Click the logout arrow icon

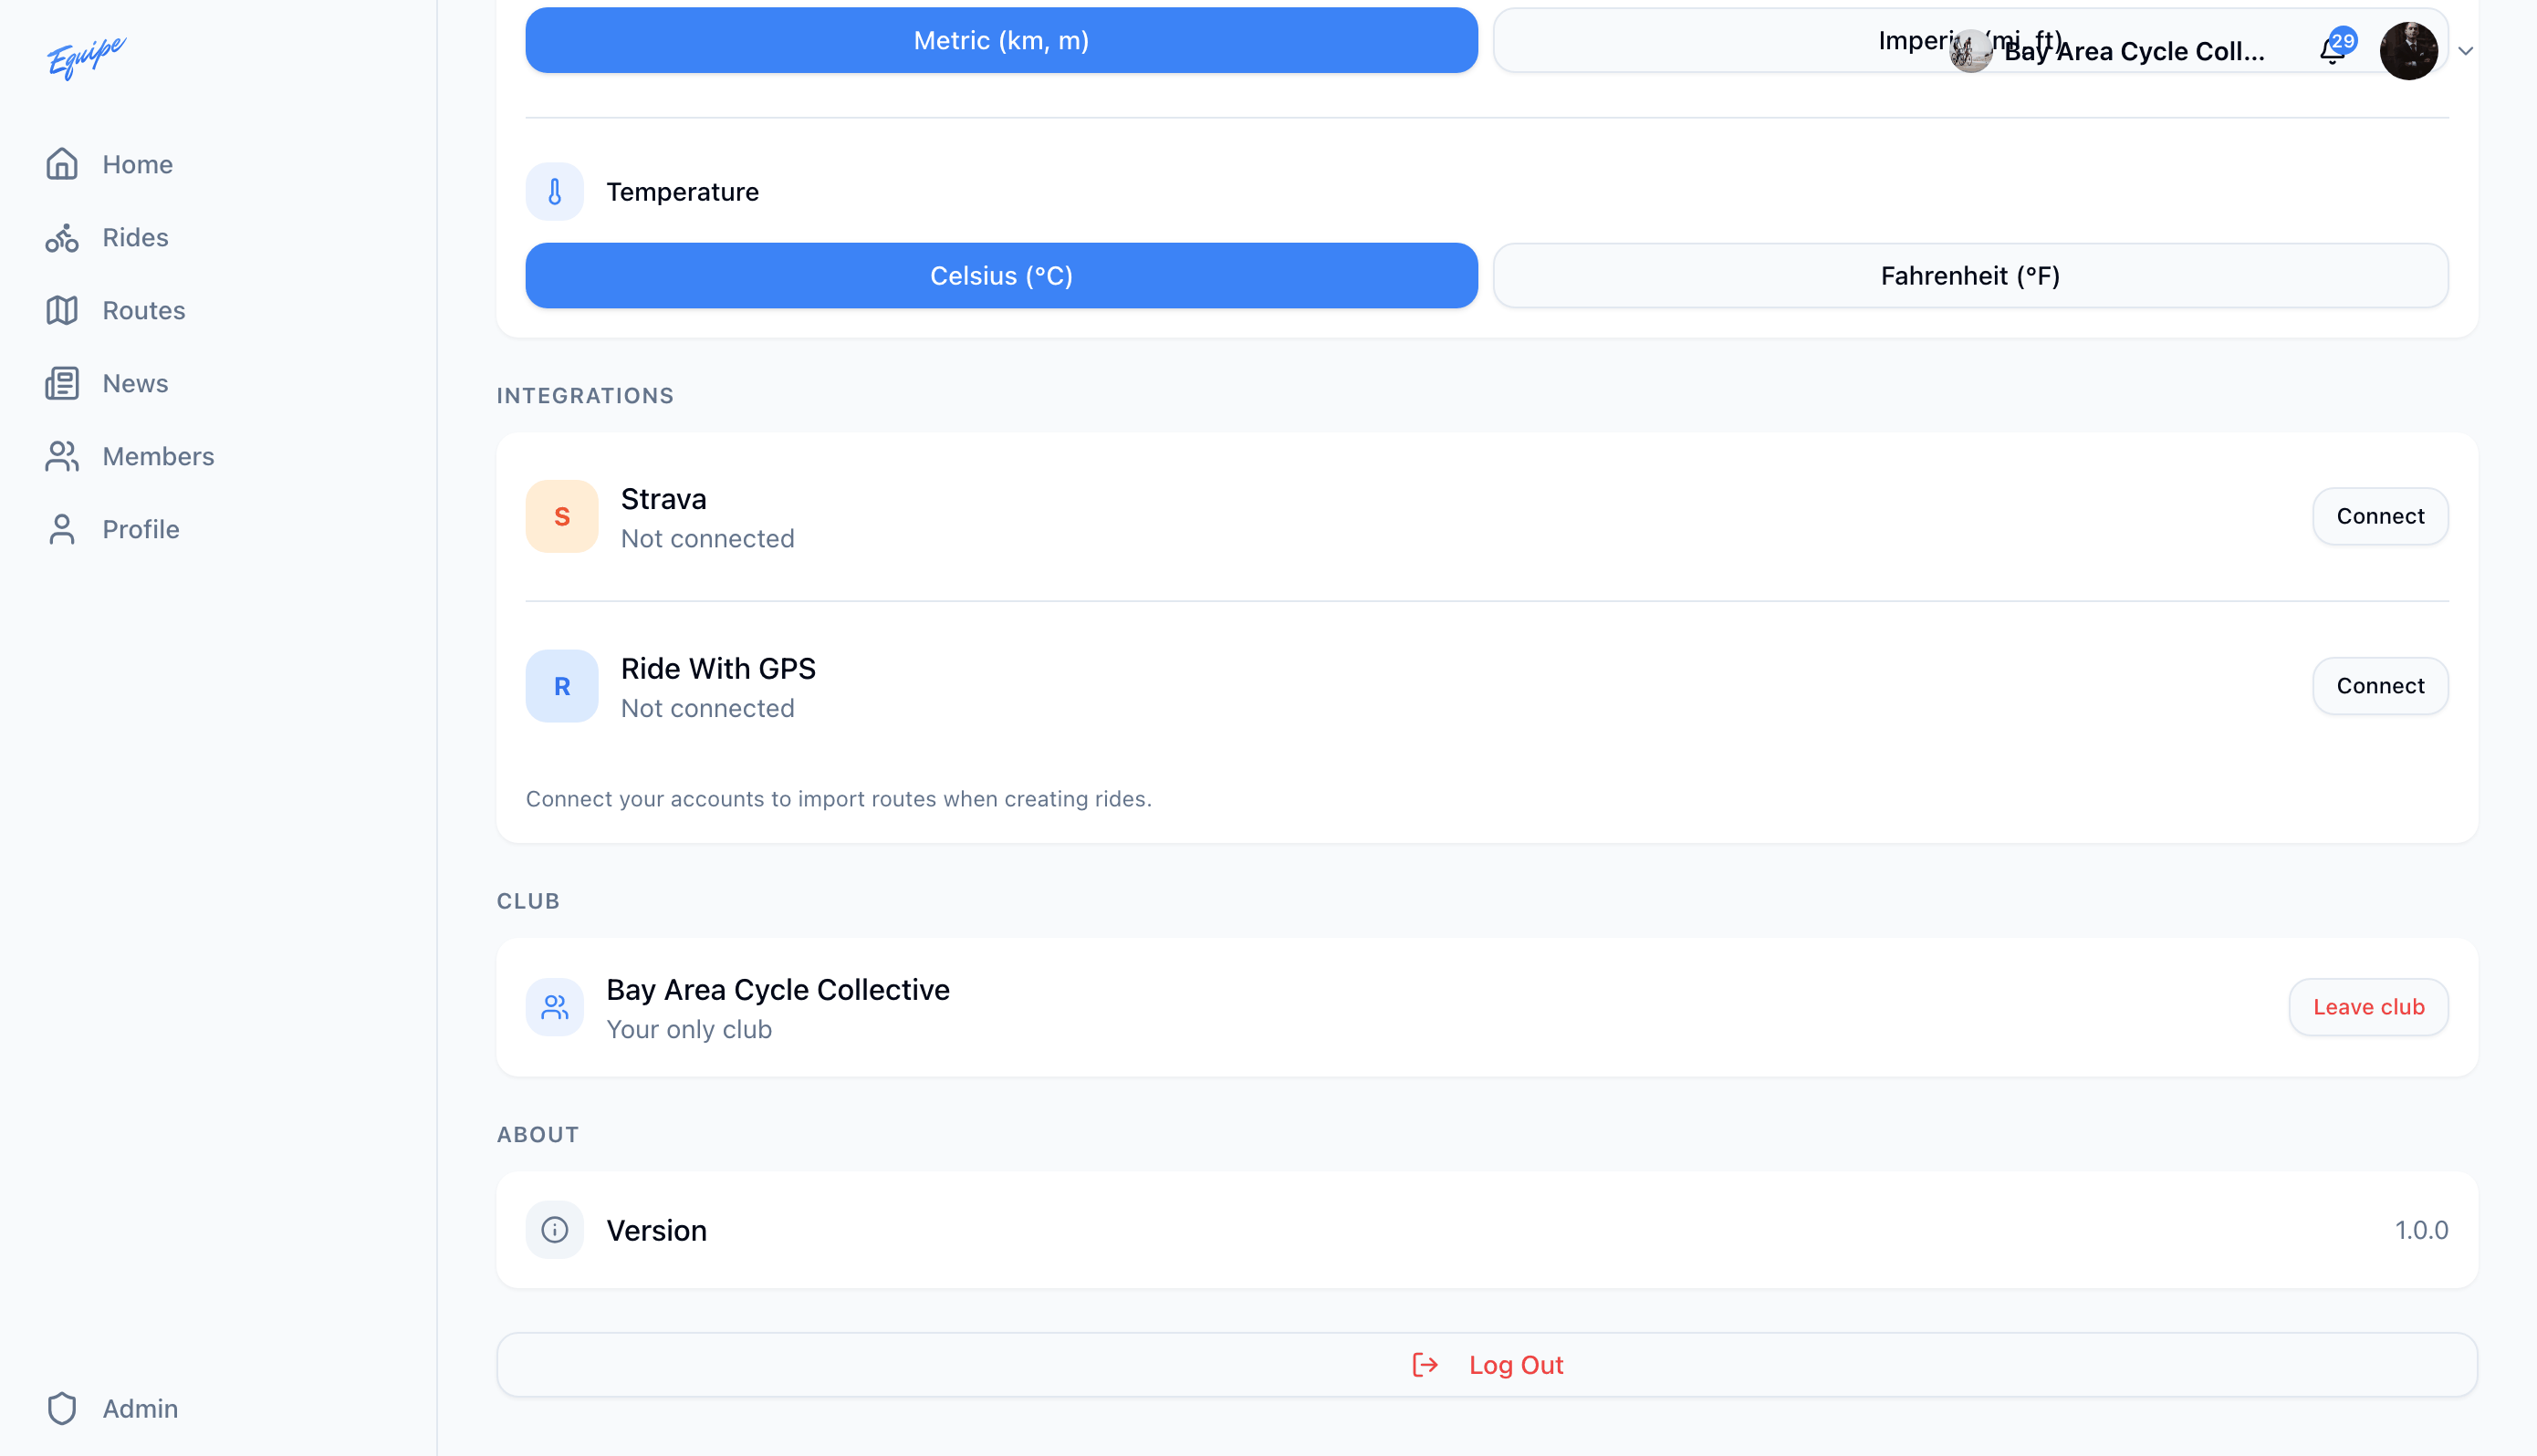pyautogui.click(x=1425, y=1365)
